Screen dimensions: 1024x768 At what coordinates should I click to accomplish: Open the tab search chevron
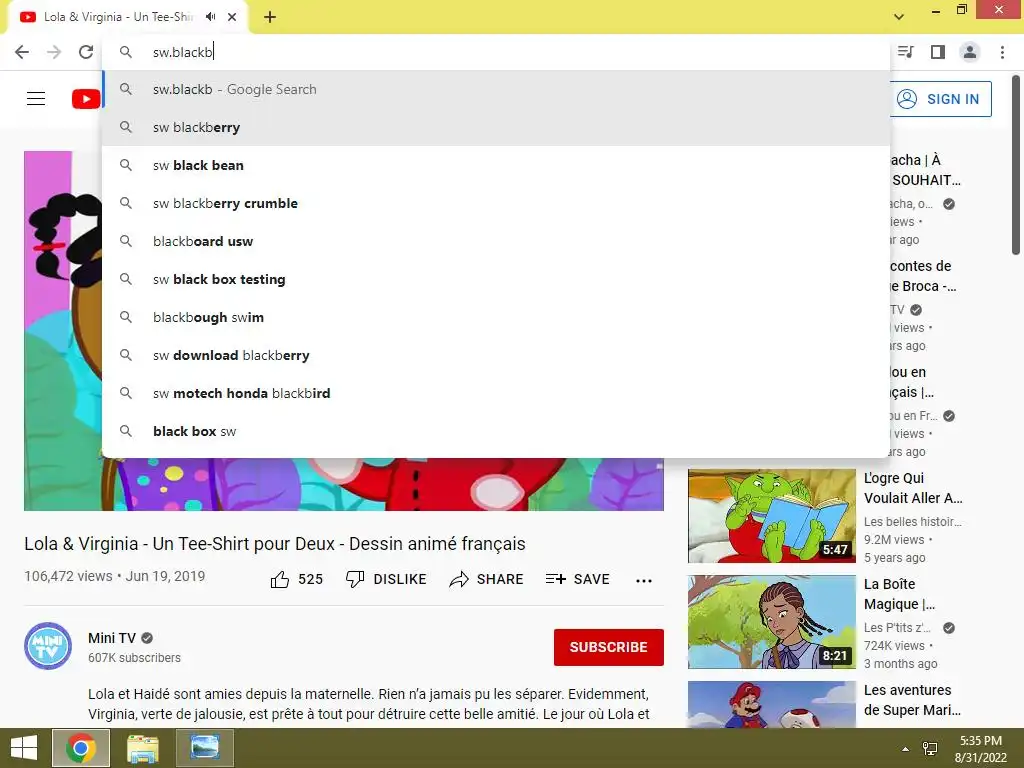tap(899, 17)
